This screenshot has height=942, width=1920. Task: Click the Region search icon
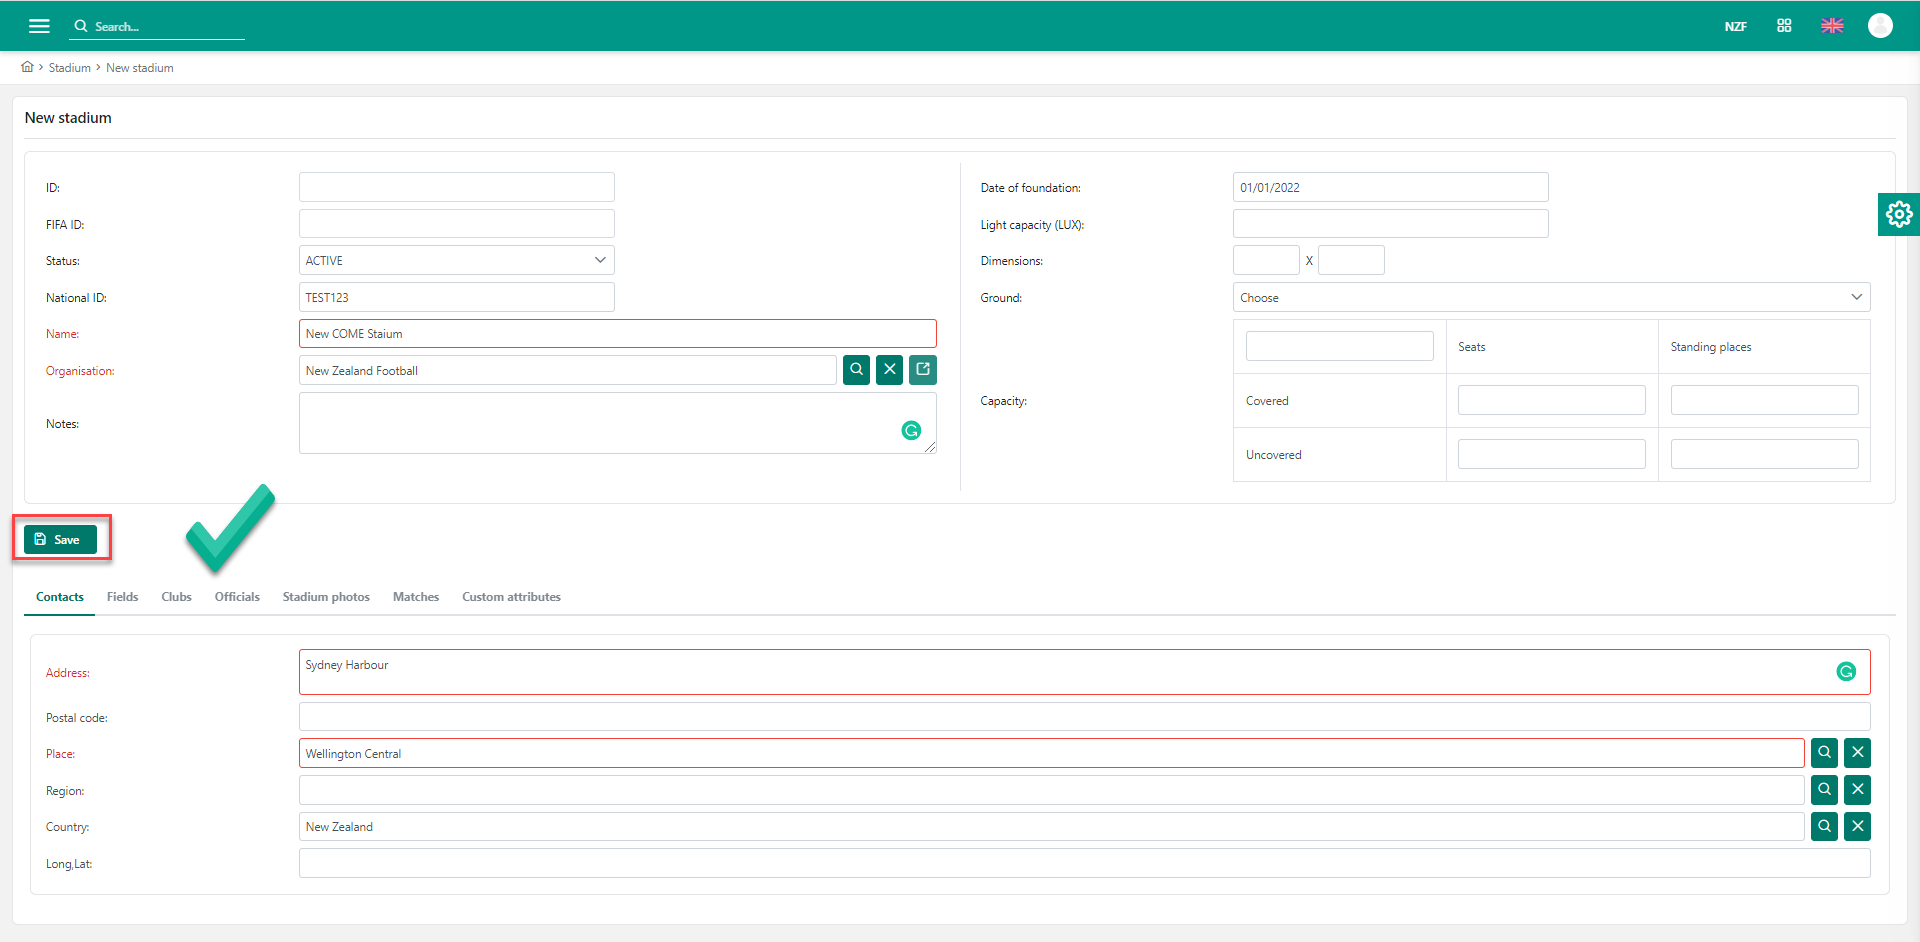(x=1824, y=790)
